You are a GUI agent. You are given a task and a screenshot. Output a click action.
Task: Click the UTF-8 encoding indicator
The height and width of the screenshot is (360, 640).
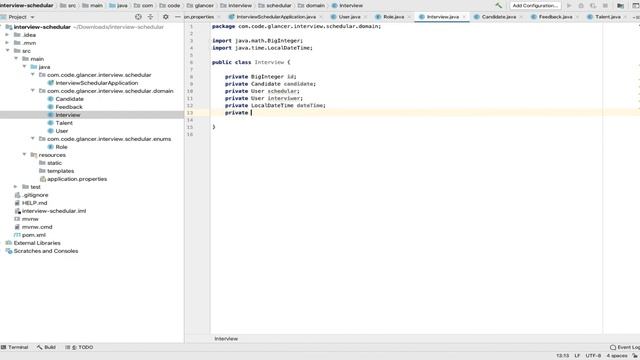point(593,356)
